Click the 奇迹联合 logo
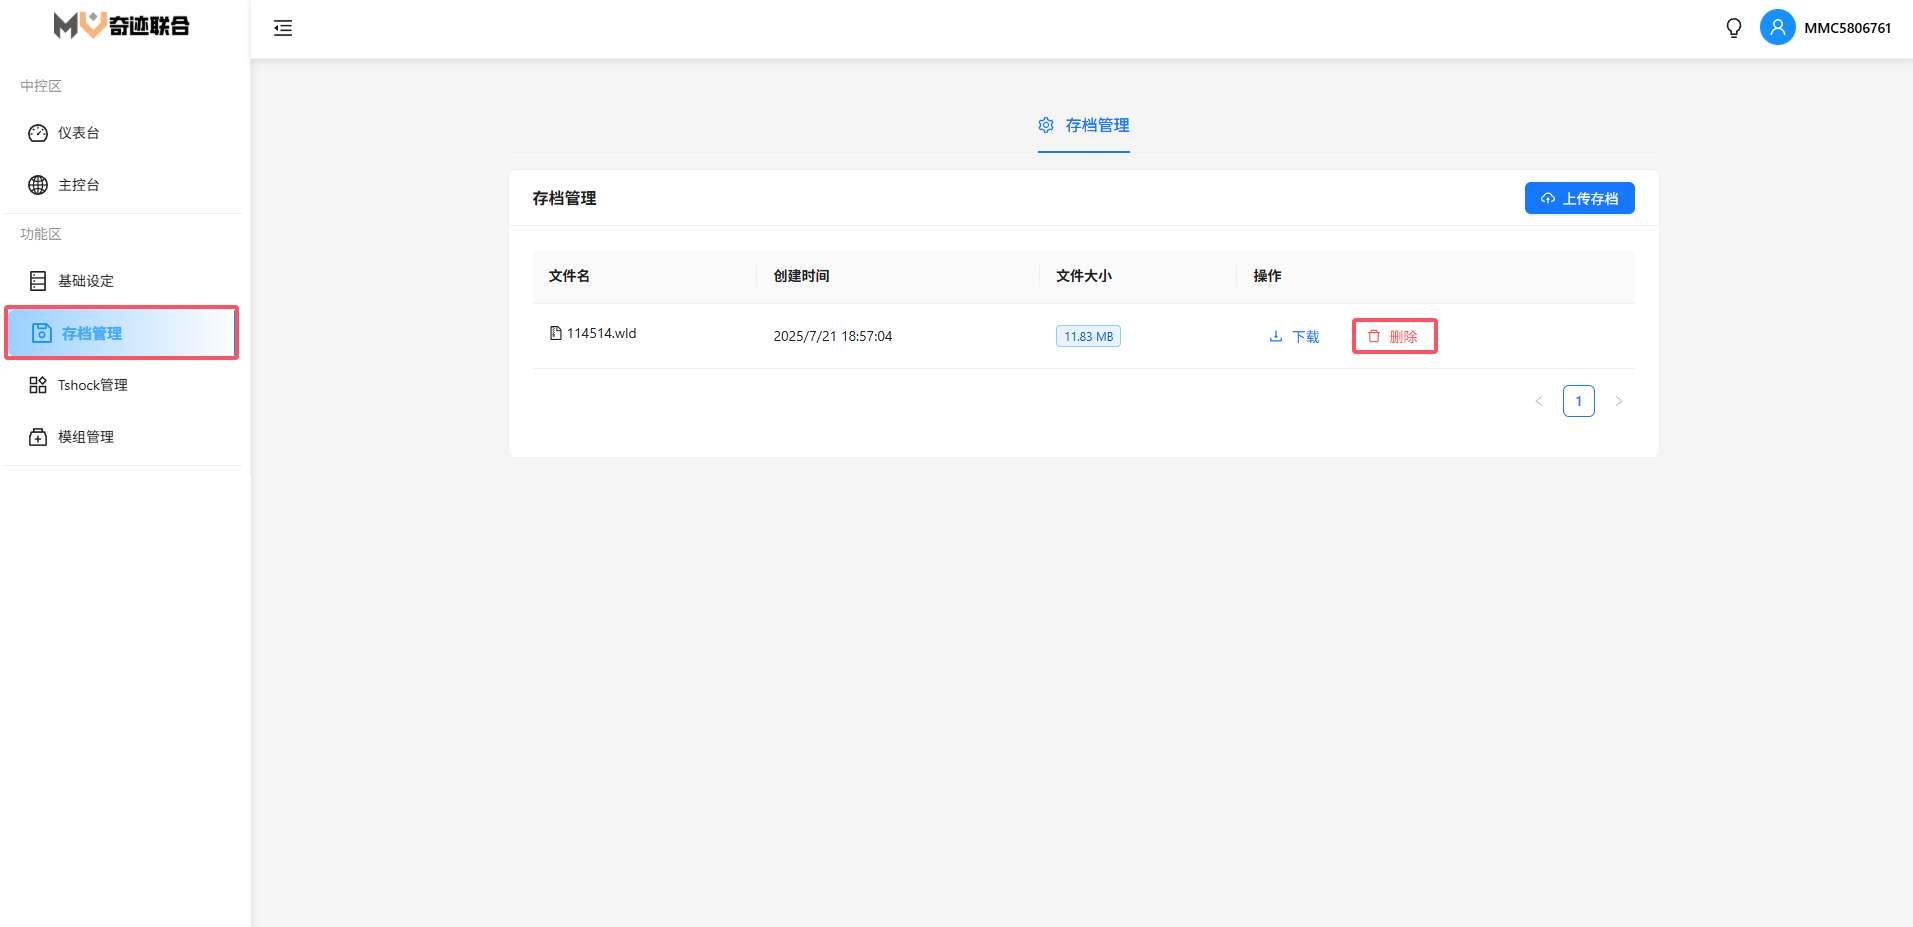Image resolution: width=1913 pixels, height=927 pixels. [121, 25]
